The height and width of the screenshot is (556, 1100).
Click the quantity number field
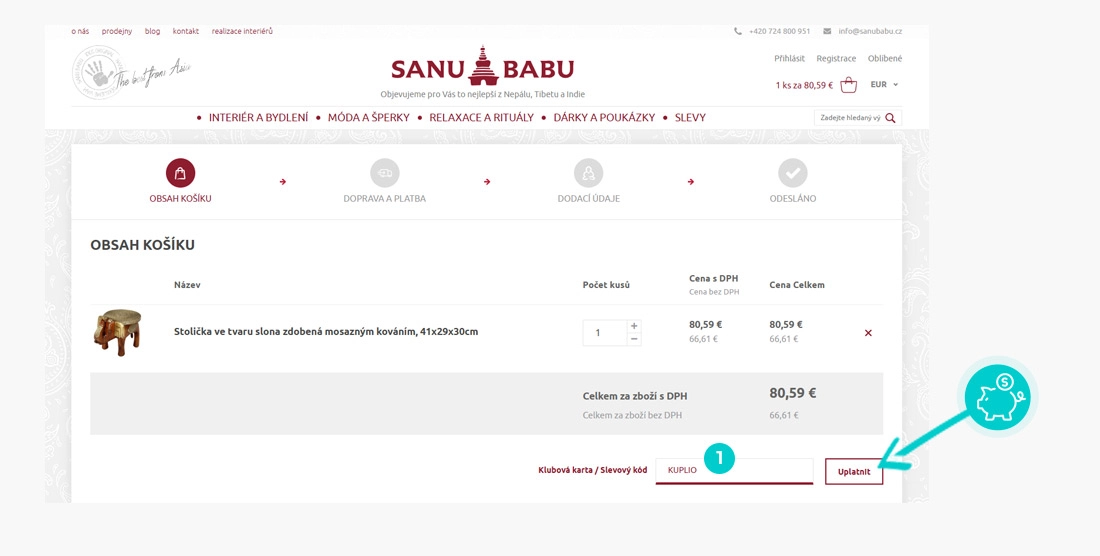point(604,333)
